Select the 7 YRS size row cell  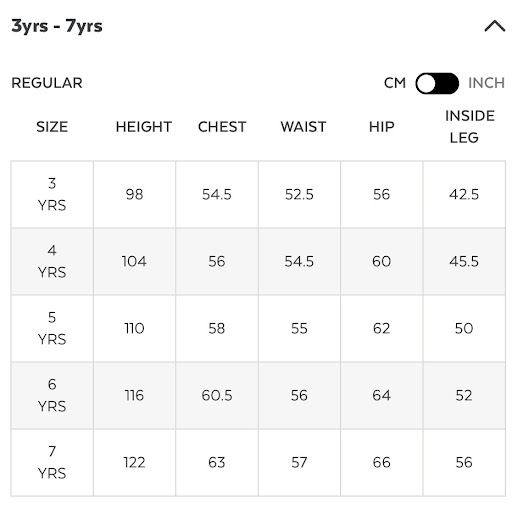(x=52, y=462)
